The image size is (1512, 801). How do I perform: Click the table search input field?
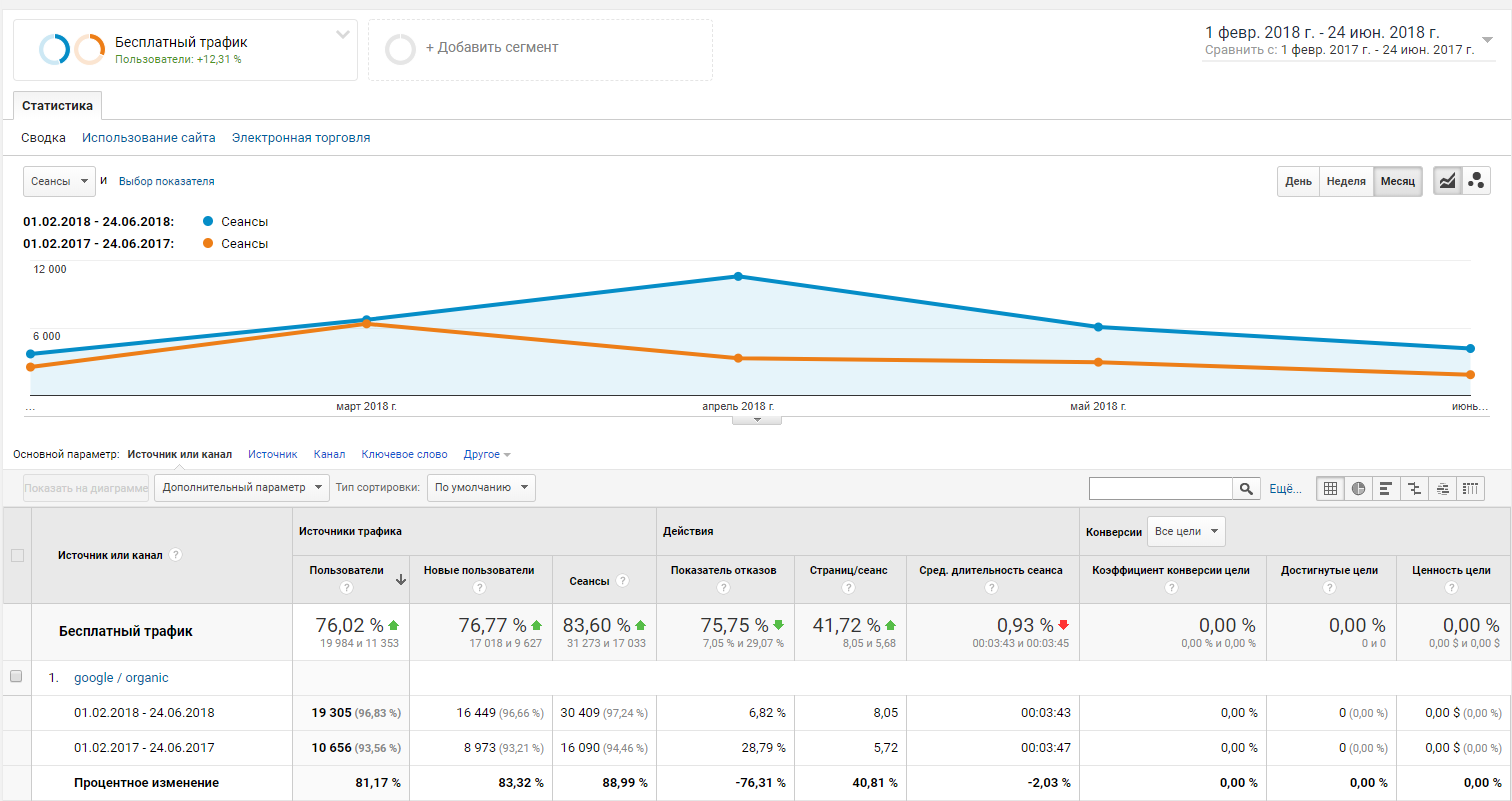(1160, 488)
